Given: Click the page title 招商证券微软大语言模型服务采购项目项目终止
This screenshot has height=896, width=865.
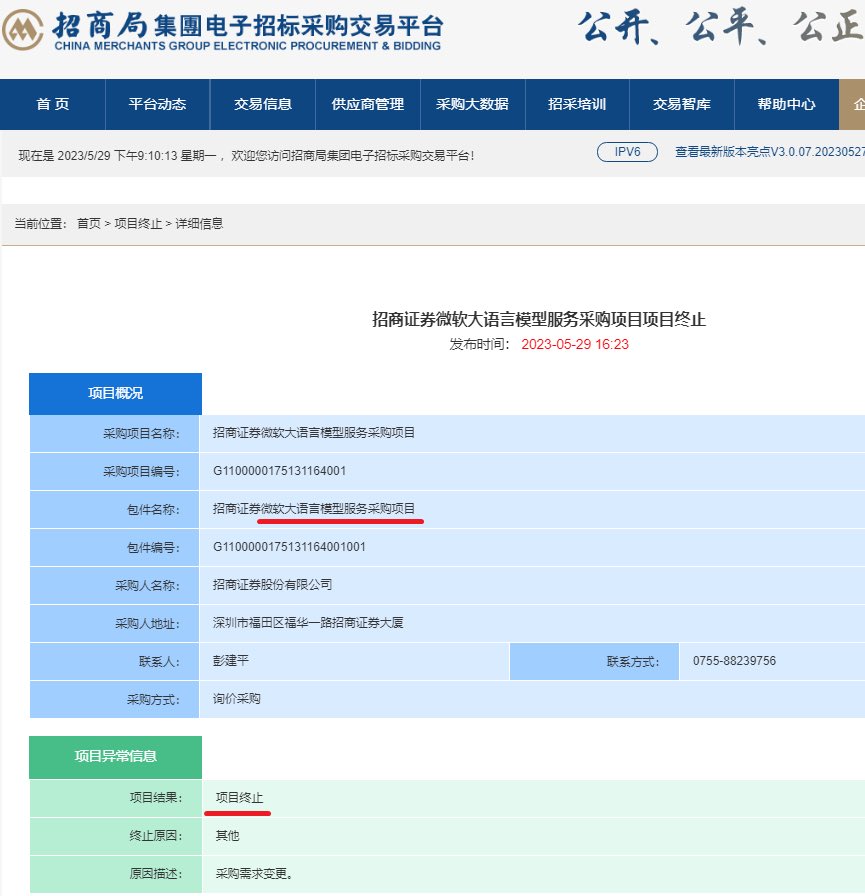Looking at the screenshot, I should click(539, 319).
